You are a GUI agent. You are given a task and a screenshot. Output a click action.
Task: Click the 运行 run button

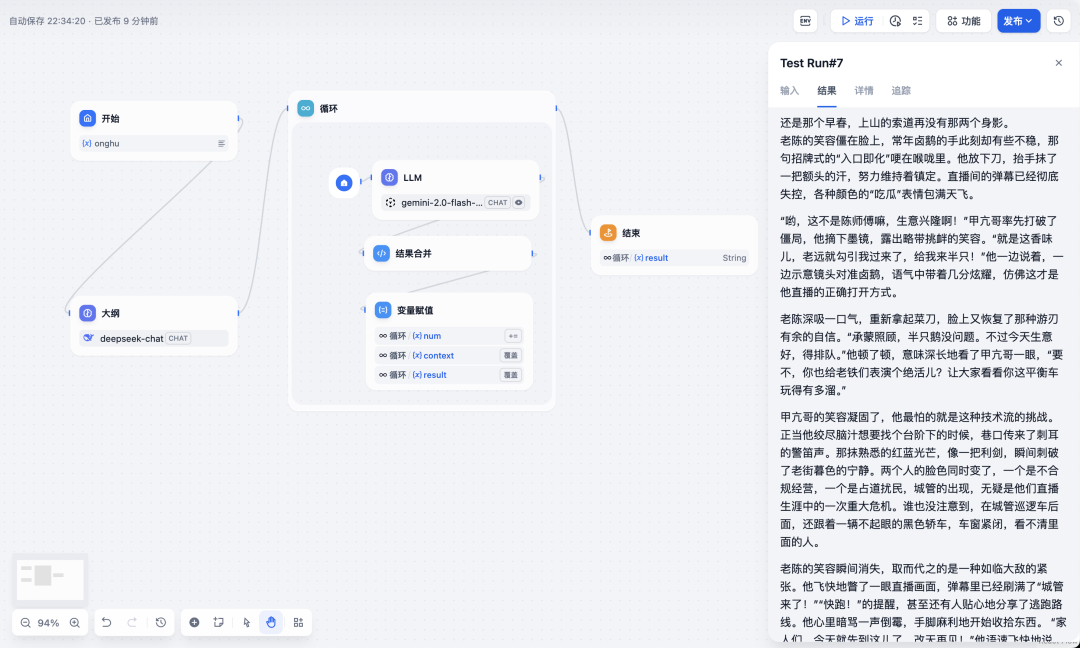[858, 21]
